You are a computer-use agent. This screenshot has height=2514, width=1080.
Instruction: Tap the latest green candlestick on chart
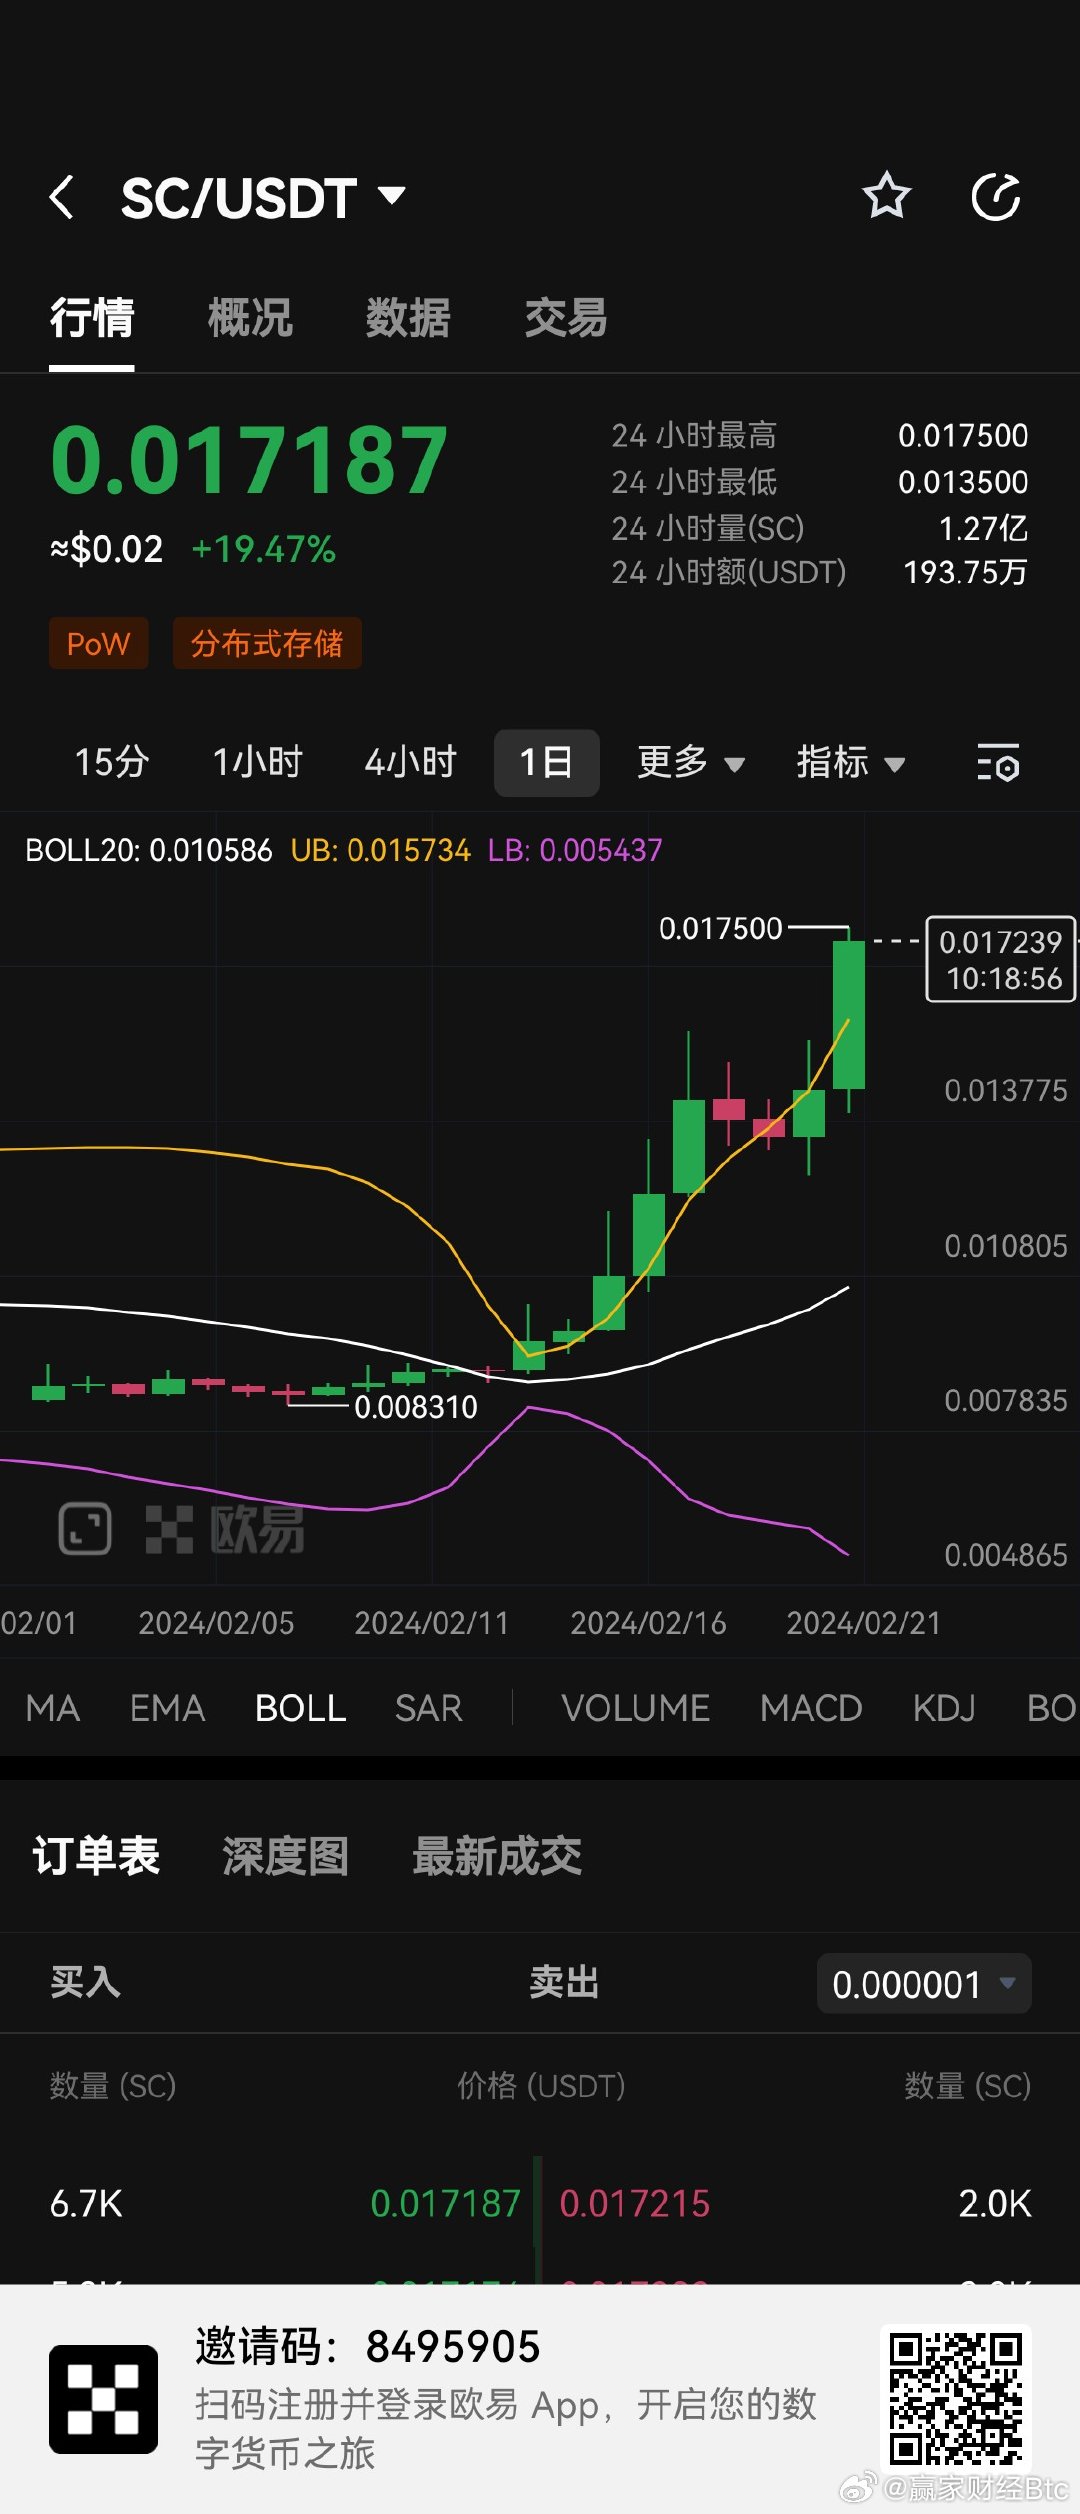click(x=849, y=1014)
